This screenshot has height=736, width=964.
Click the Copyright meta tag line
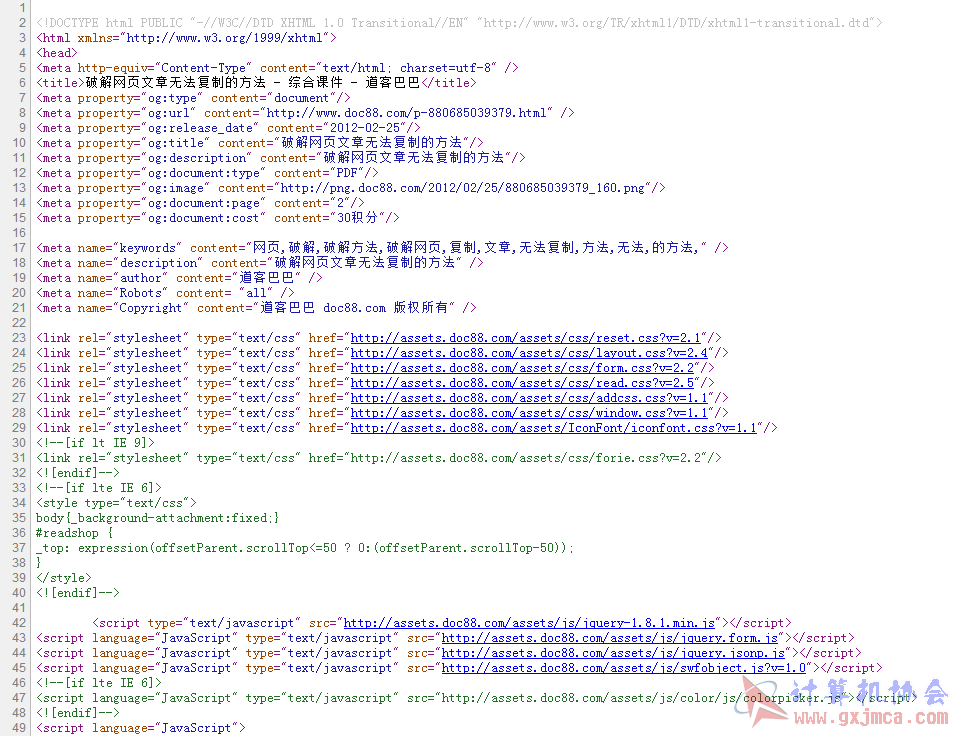(x=256, y=308)
